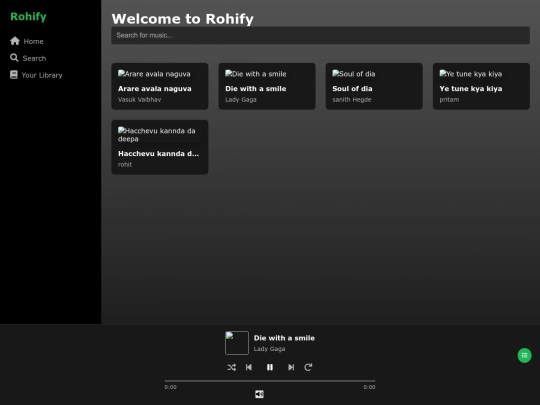Mute the volume speaker icon

259,394
